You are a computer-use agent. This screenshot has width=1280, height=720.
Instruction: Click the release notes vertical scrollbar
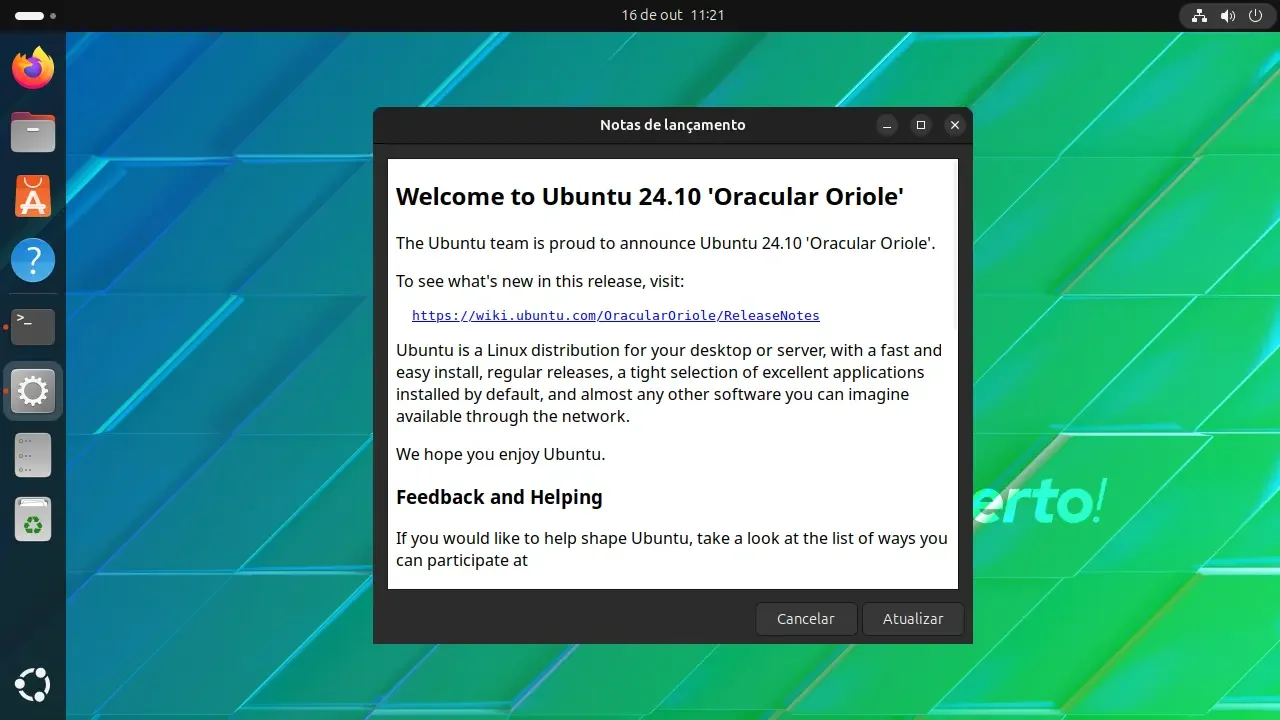point(955,245)
